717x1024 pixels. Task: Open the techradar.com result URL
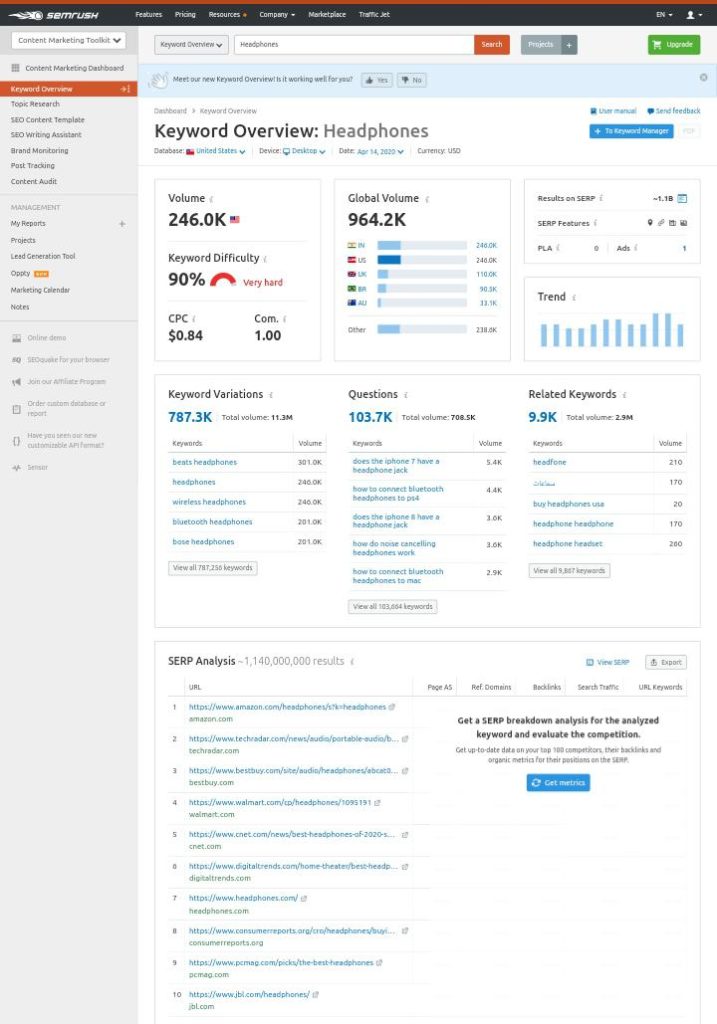pyautogui.click(x=293, y=739)
